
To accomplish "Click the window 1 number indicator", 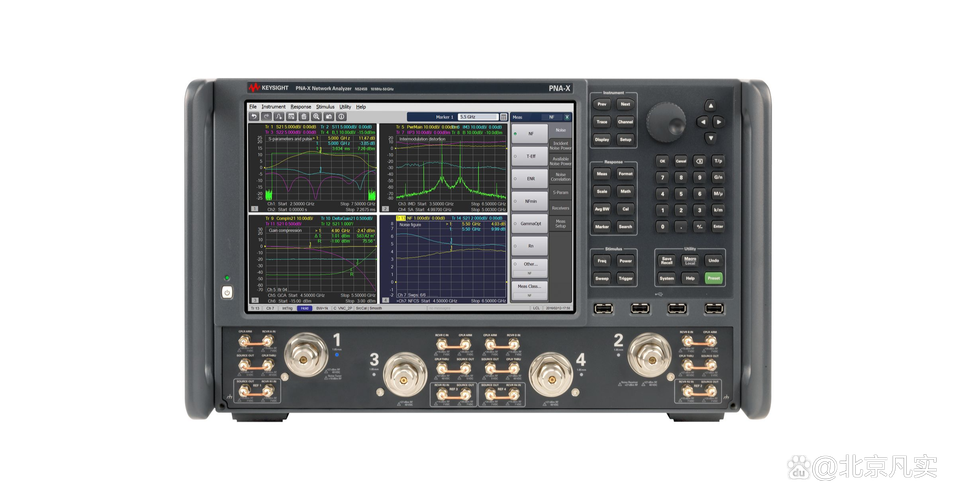I will click(254, 208).
